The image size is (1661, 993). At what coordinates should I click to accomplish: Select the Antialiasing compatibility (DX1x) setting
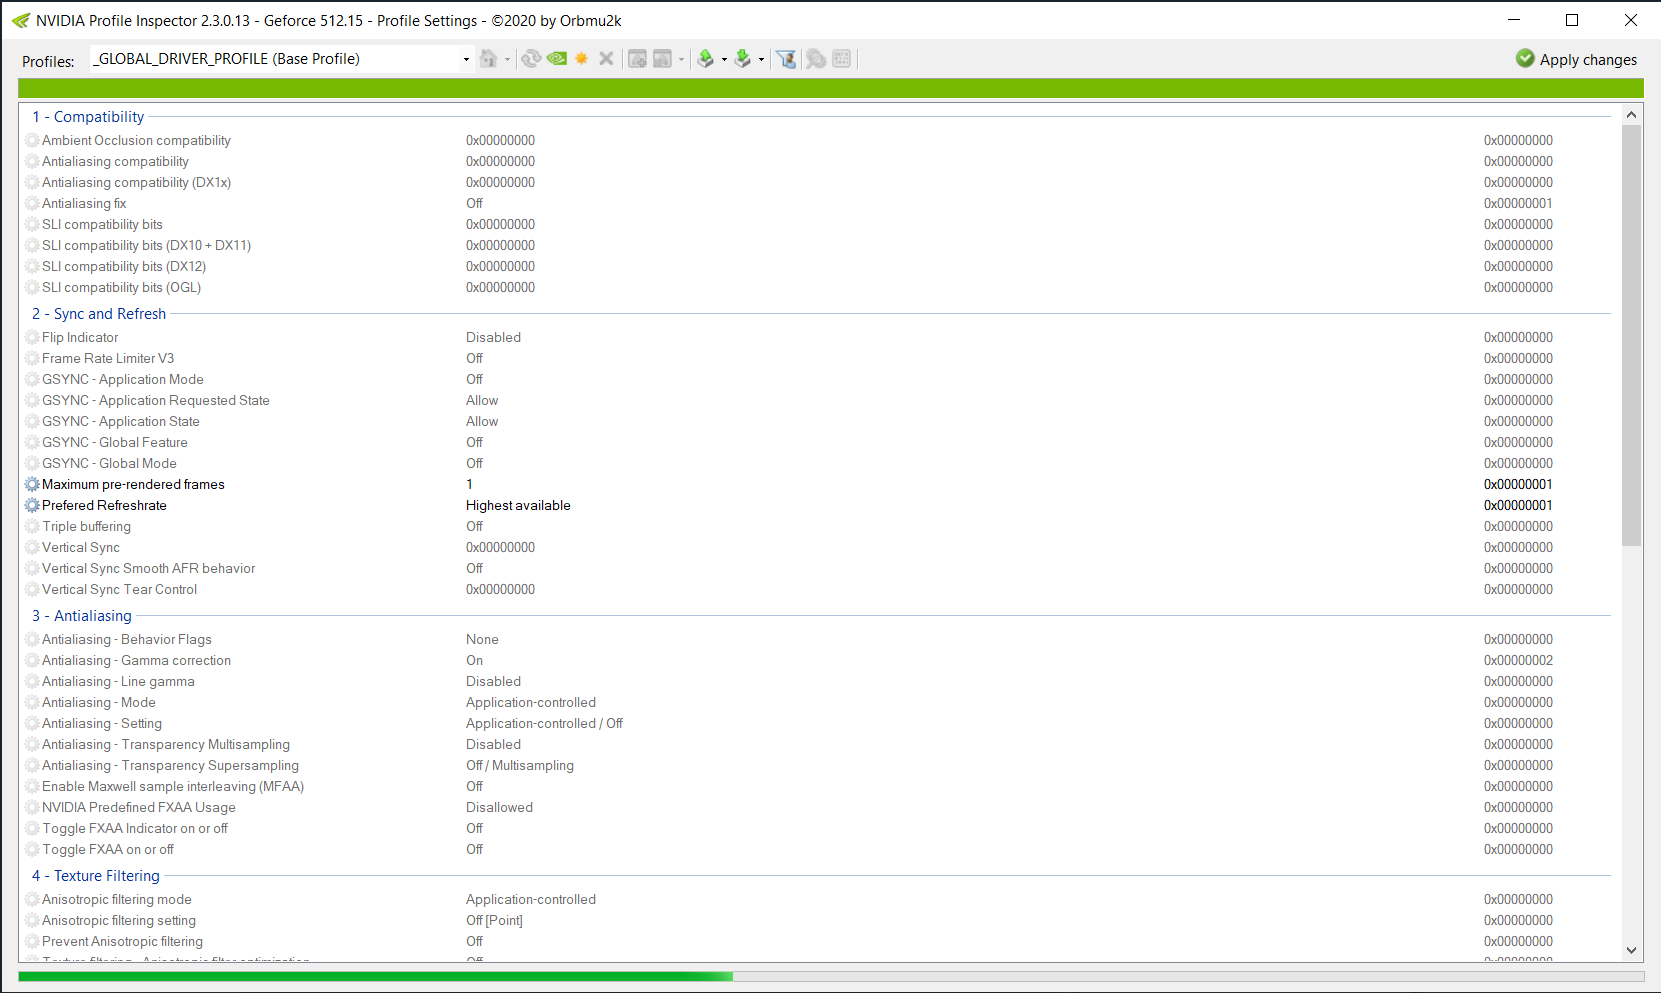click(136, 182)
